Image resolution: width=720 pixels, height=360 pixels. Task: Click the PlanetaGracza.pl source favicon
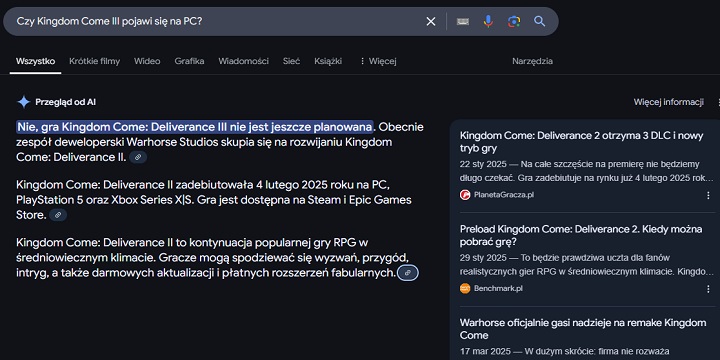(465, 195)
